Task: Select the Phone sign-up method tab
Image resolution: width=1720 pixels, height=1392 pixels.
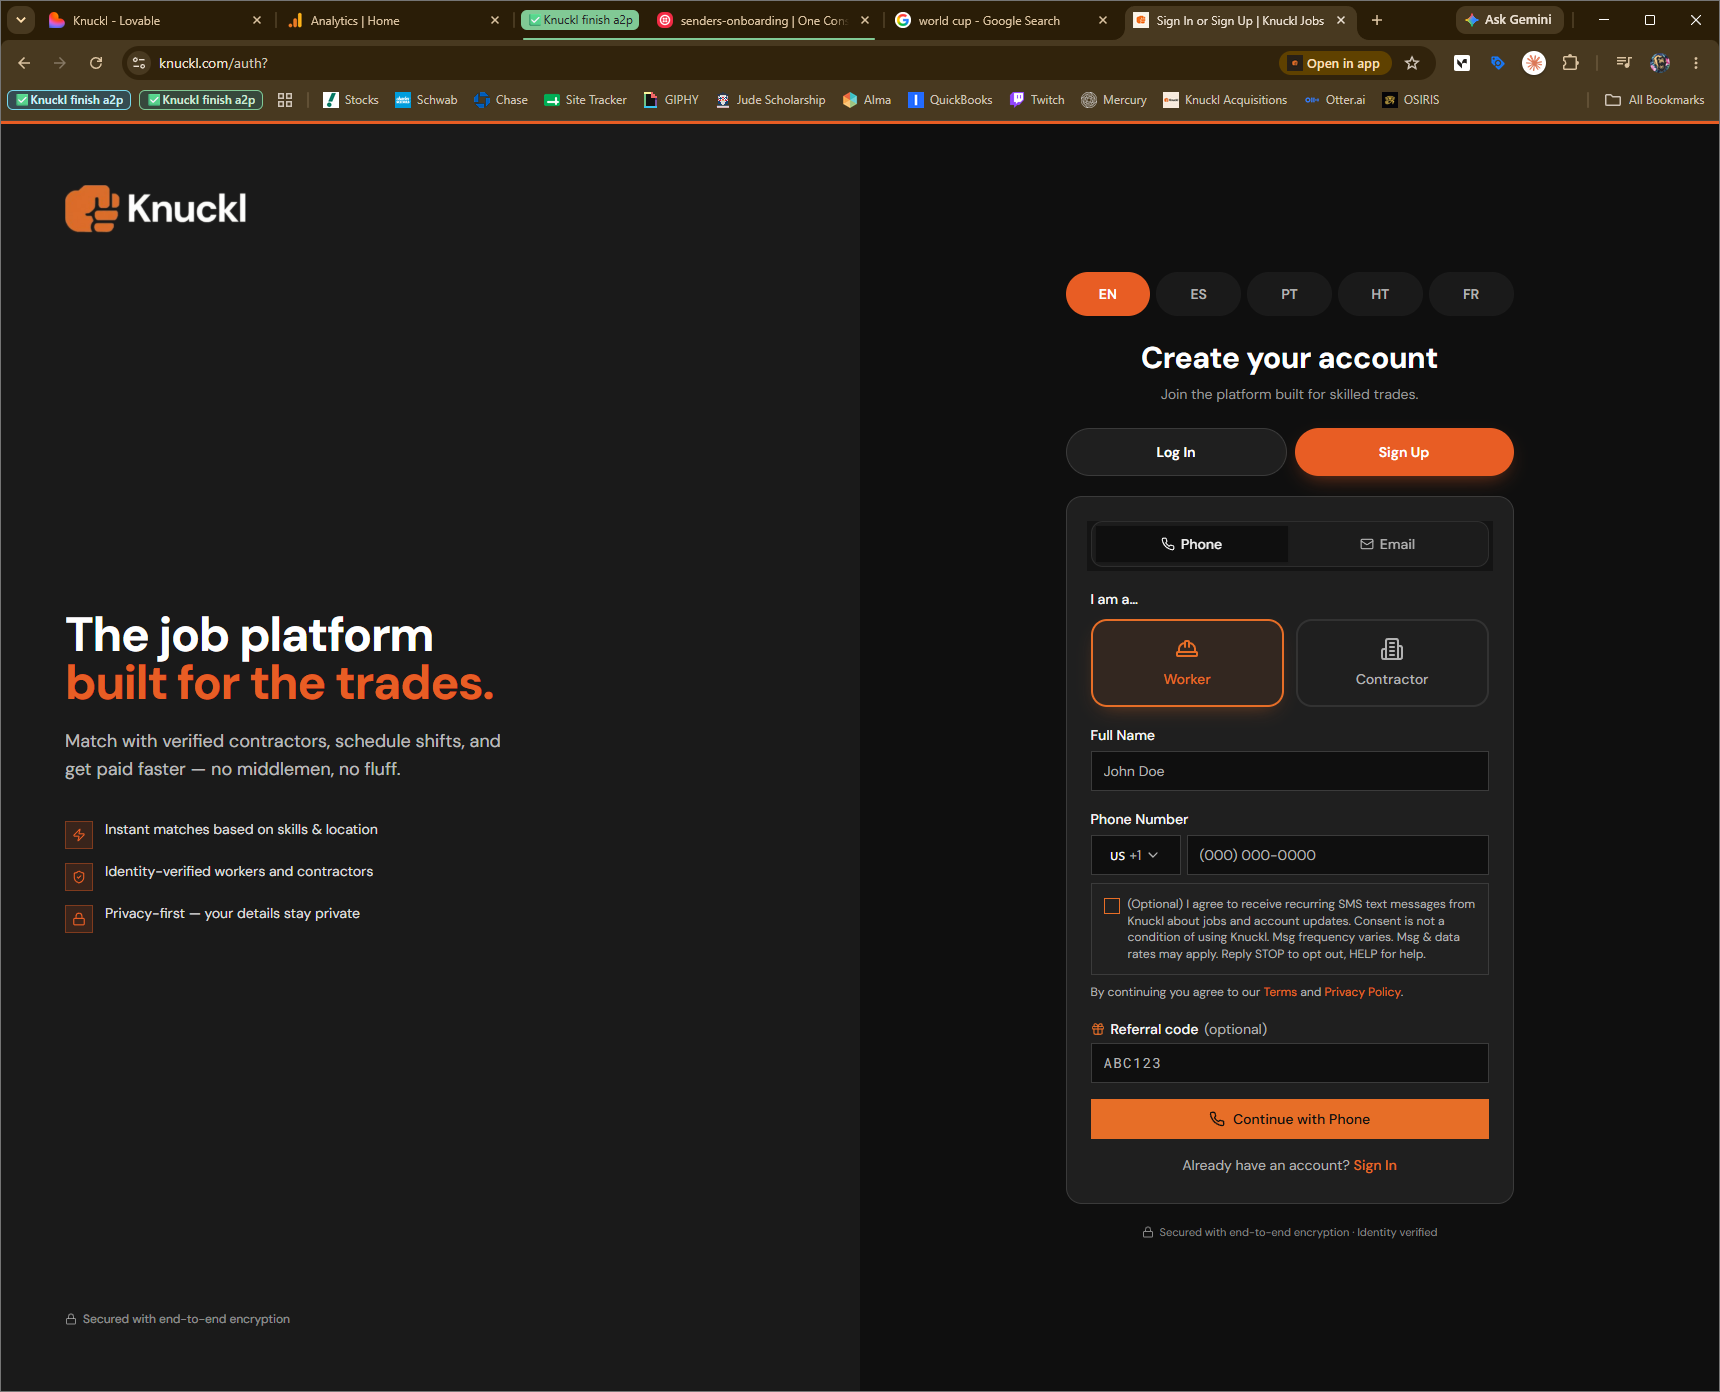Action: click(x=1191, y=544)
